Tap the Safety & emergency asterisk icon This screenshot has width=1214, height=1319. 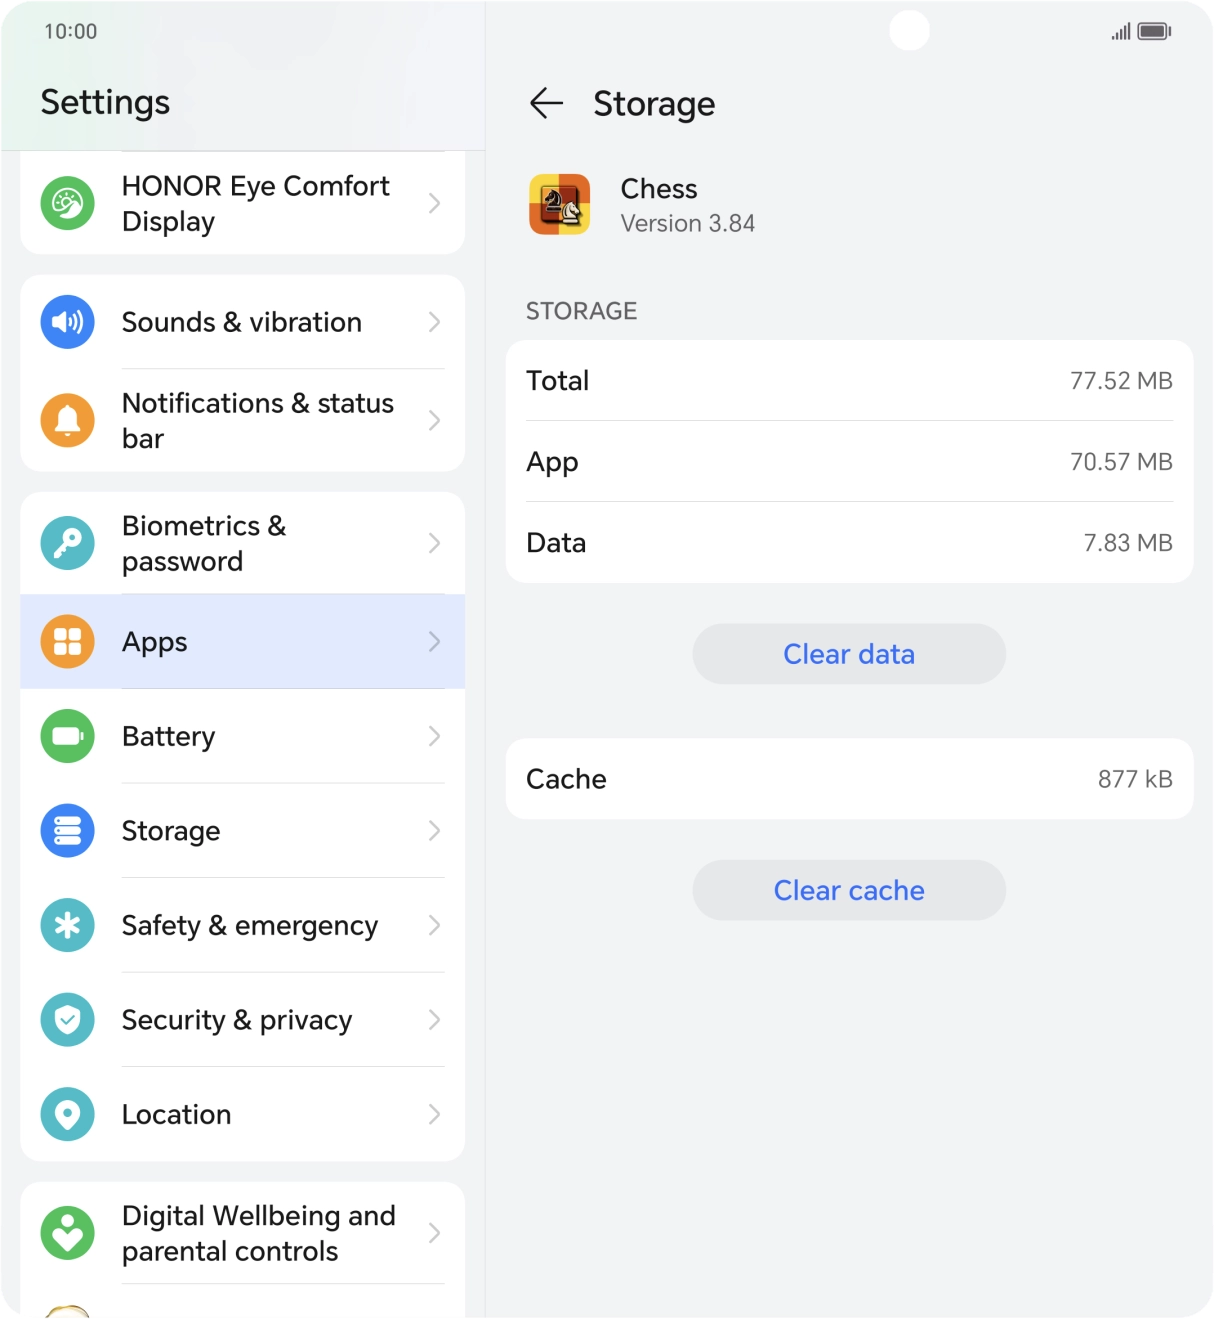click(67, 925)
